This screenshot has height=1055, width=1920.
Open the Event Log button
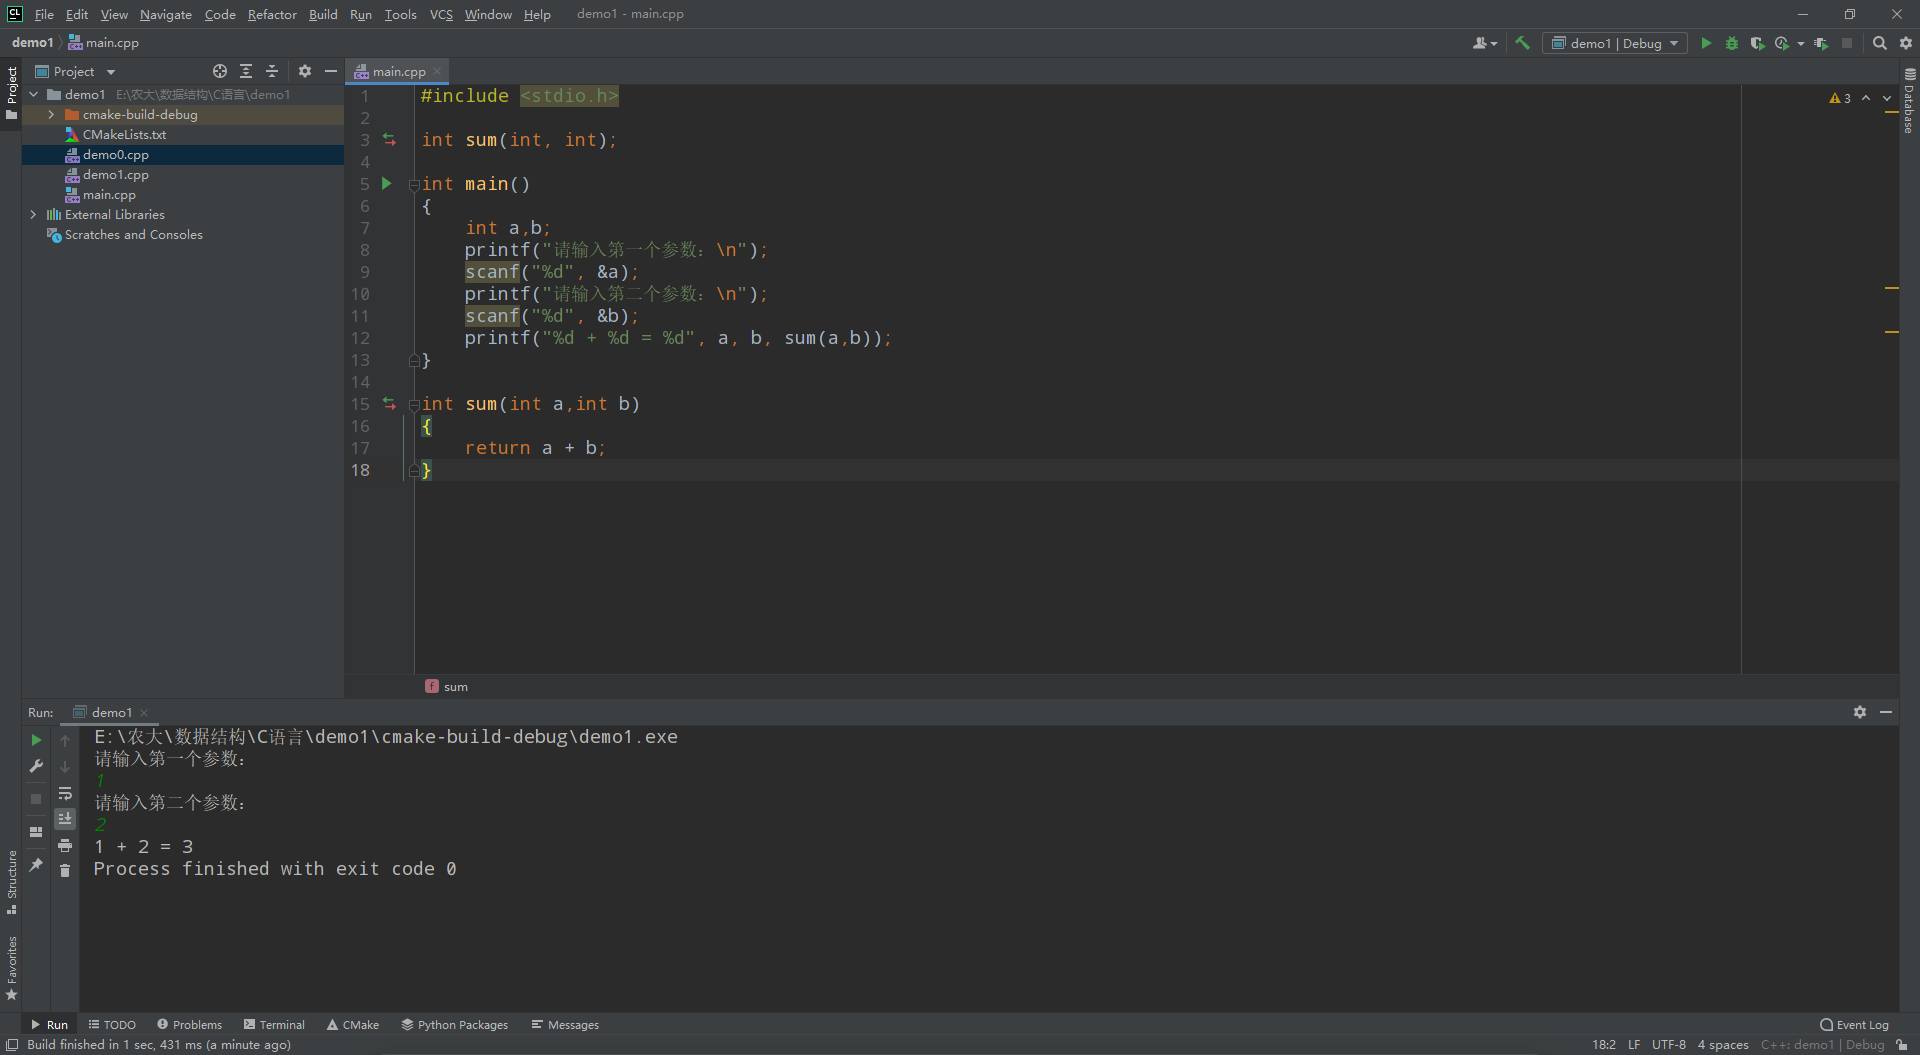(1854, 1025)
